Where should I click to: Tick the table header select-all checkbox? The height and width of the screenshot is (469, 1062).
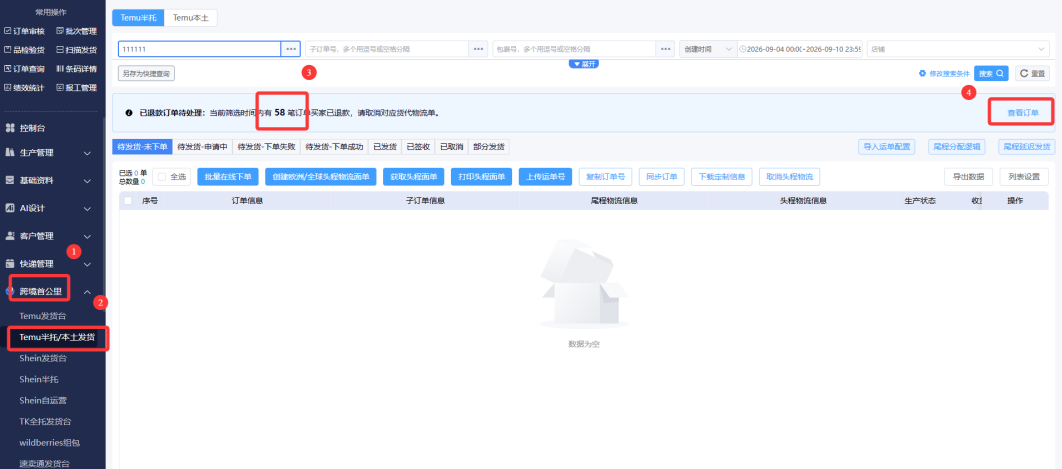coord(128,201)
